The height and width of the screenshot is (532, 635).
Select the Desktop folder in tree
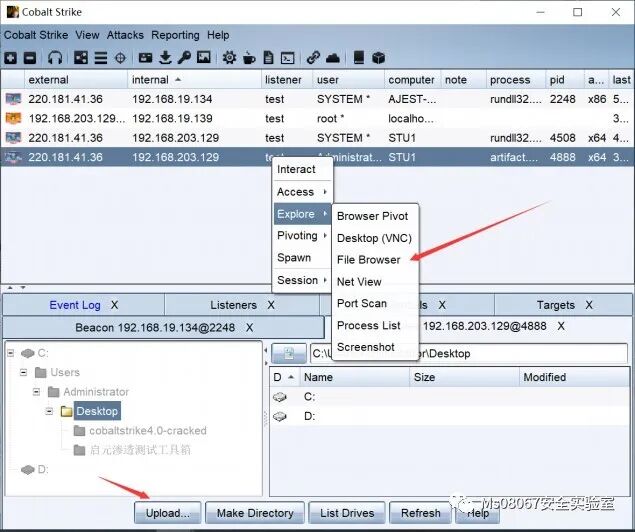click(97, 411)
